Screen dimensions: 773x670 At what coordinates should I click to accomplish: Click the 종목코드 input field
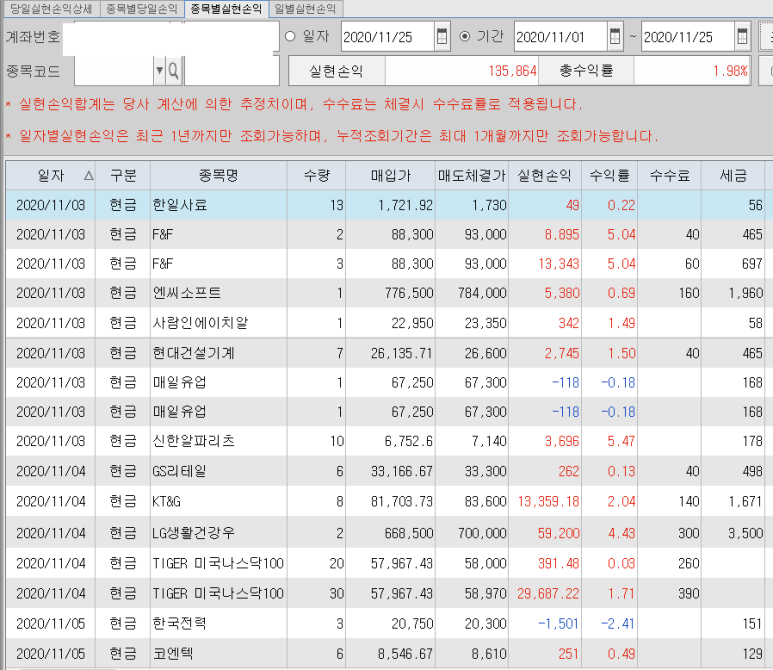114,71
